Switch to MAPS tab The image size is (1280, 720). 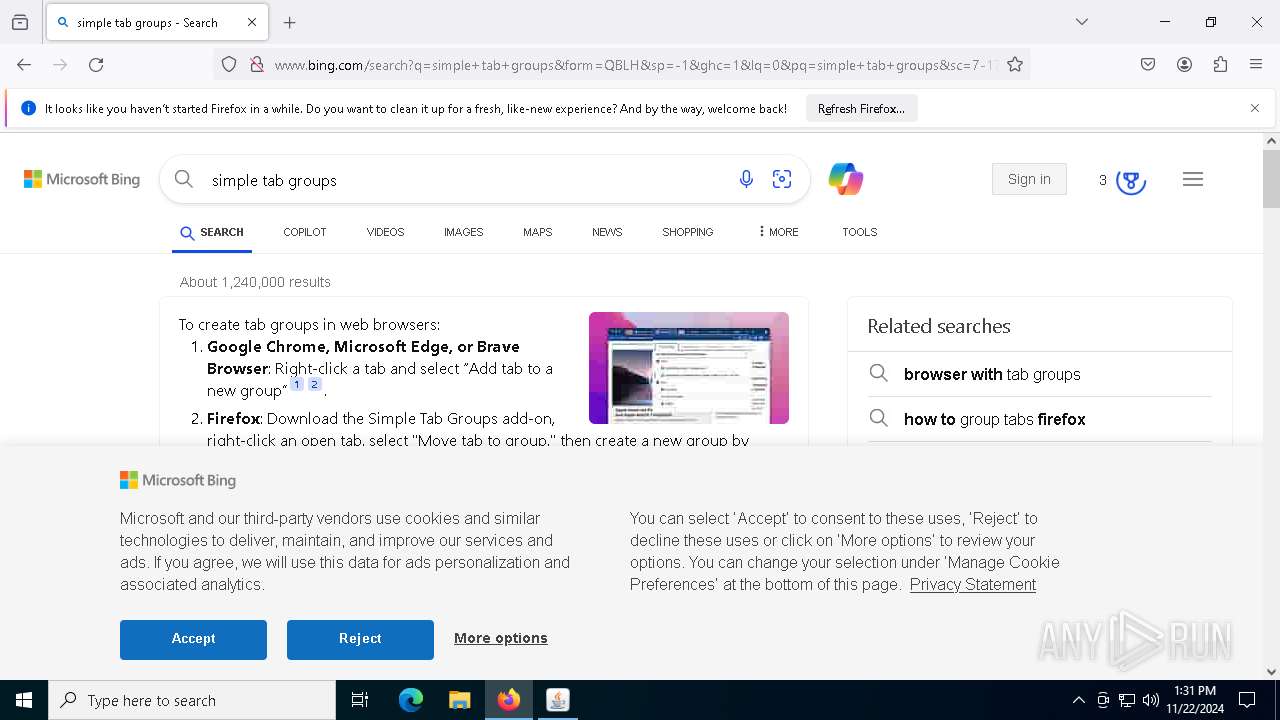coord(537,232)
